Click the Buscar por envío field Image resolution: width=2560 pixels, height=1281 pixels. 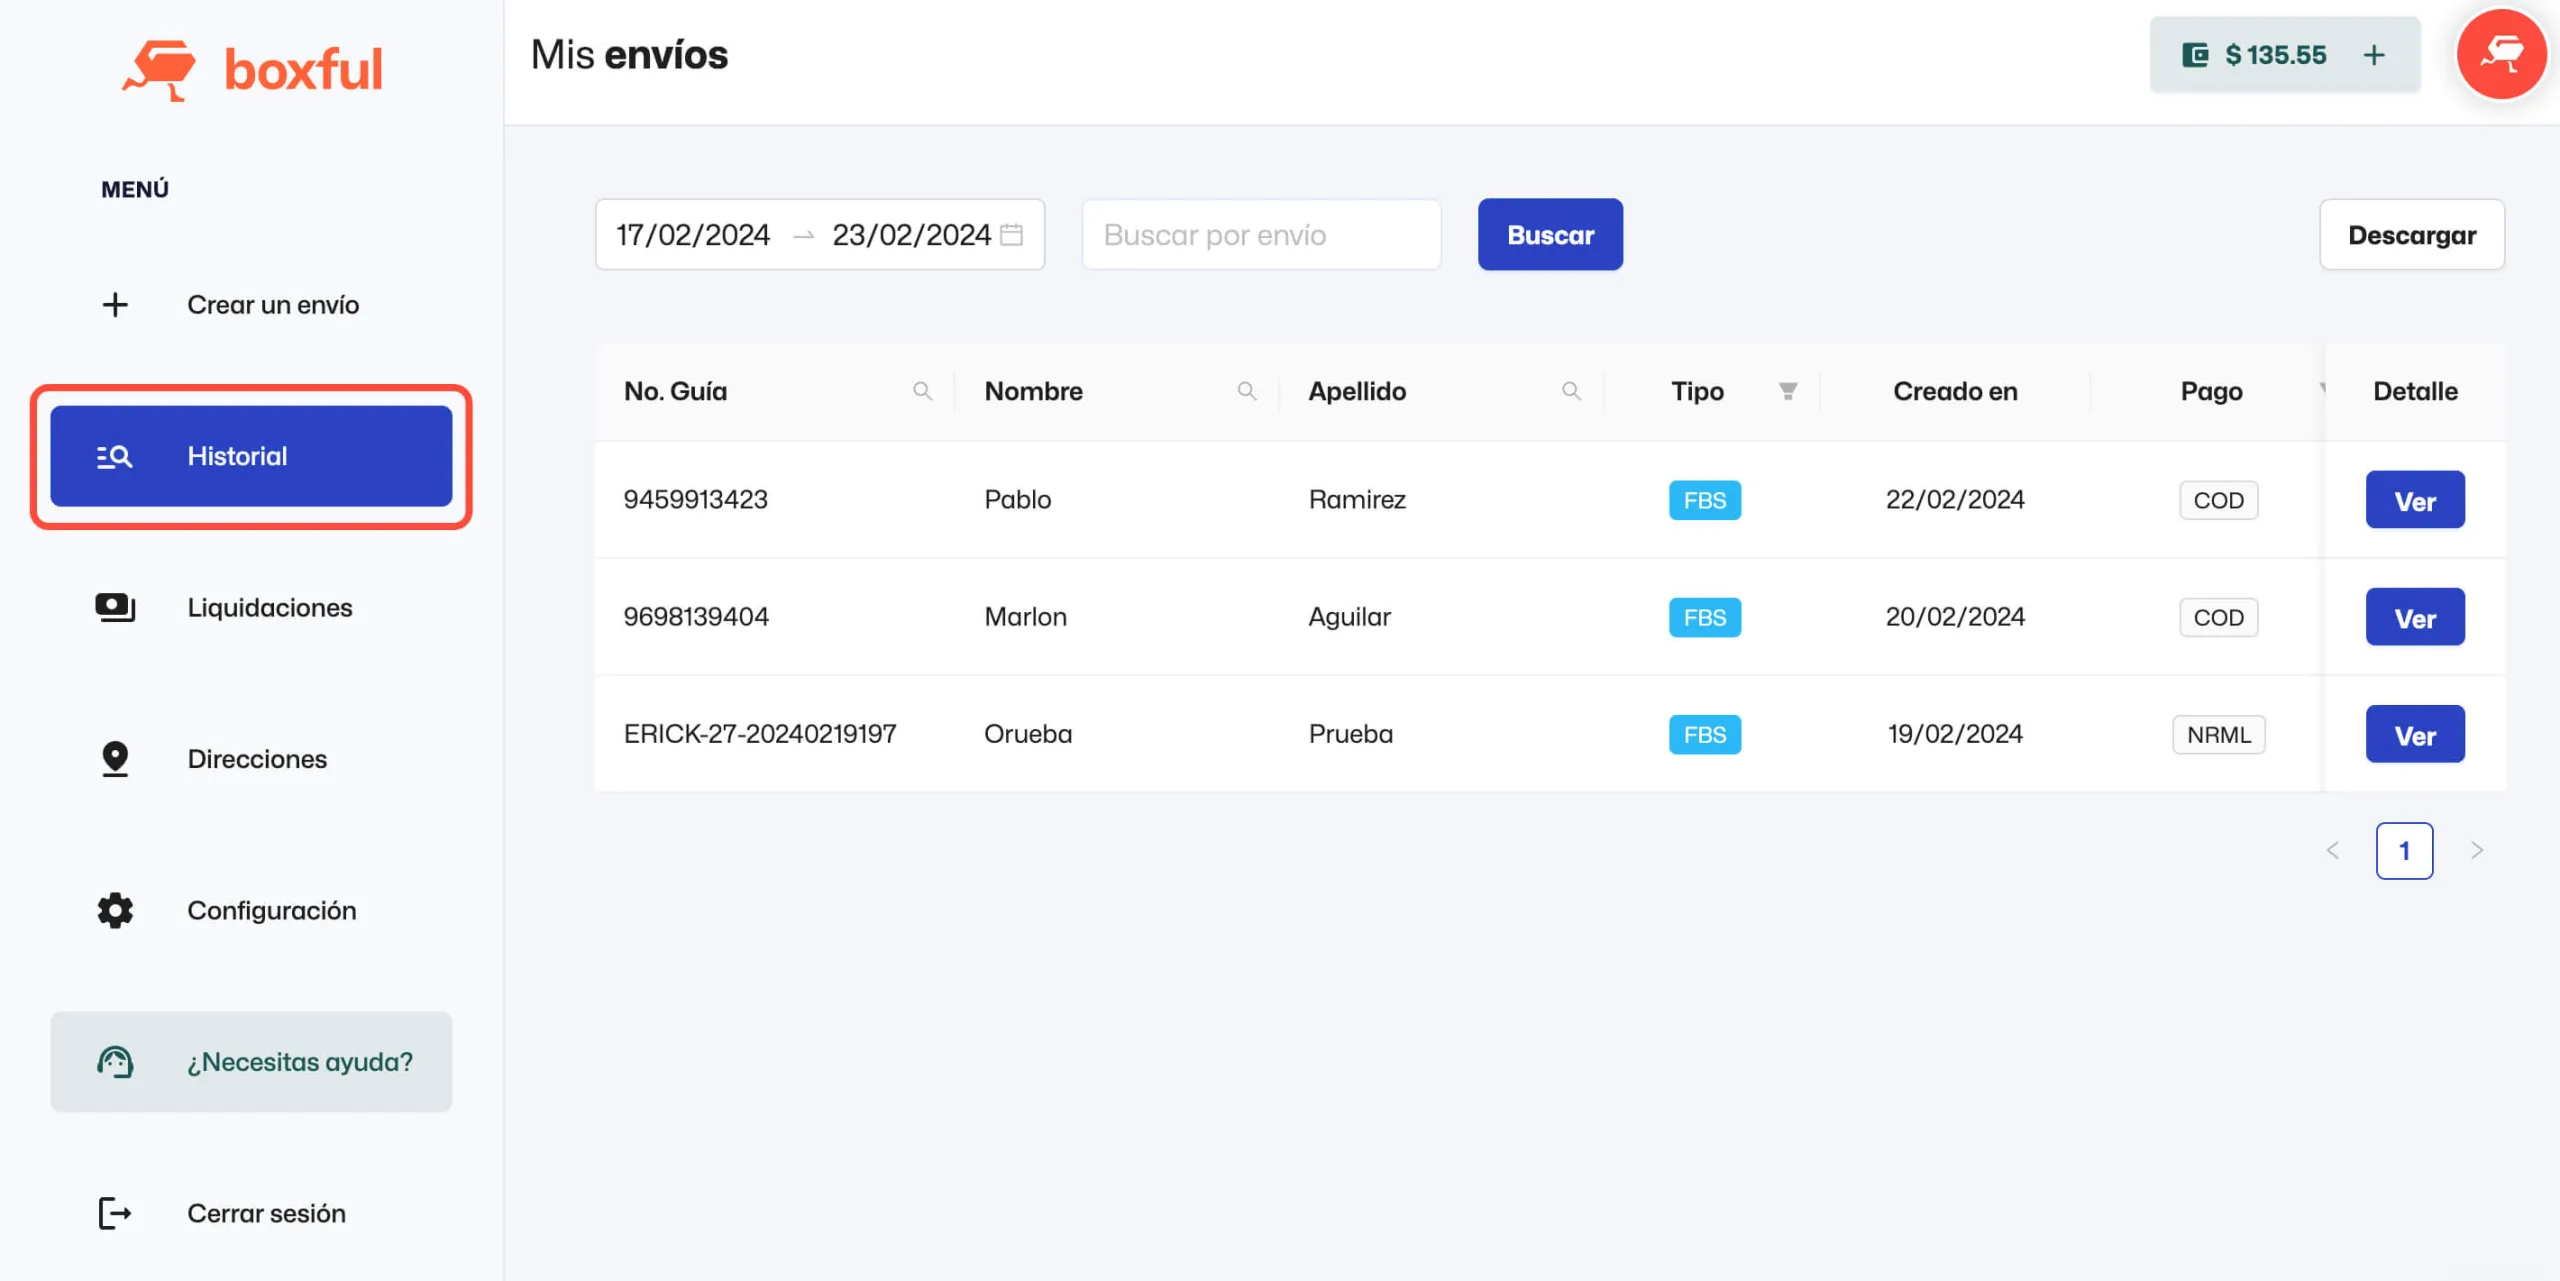1261,235
